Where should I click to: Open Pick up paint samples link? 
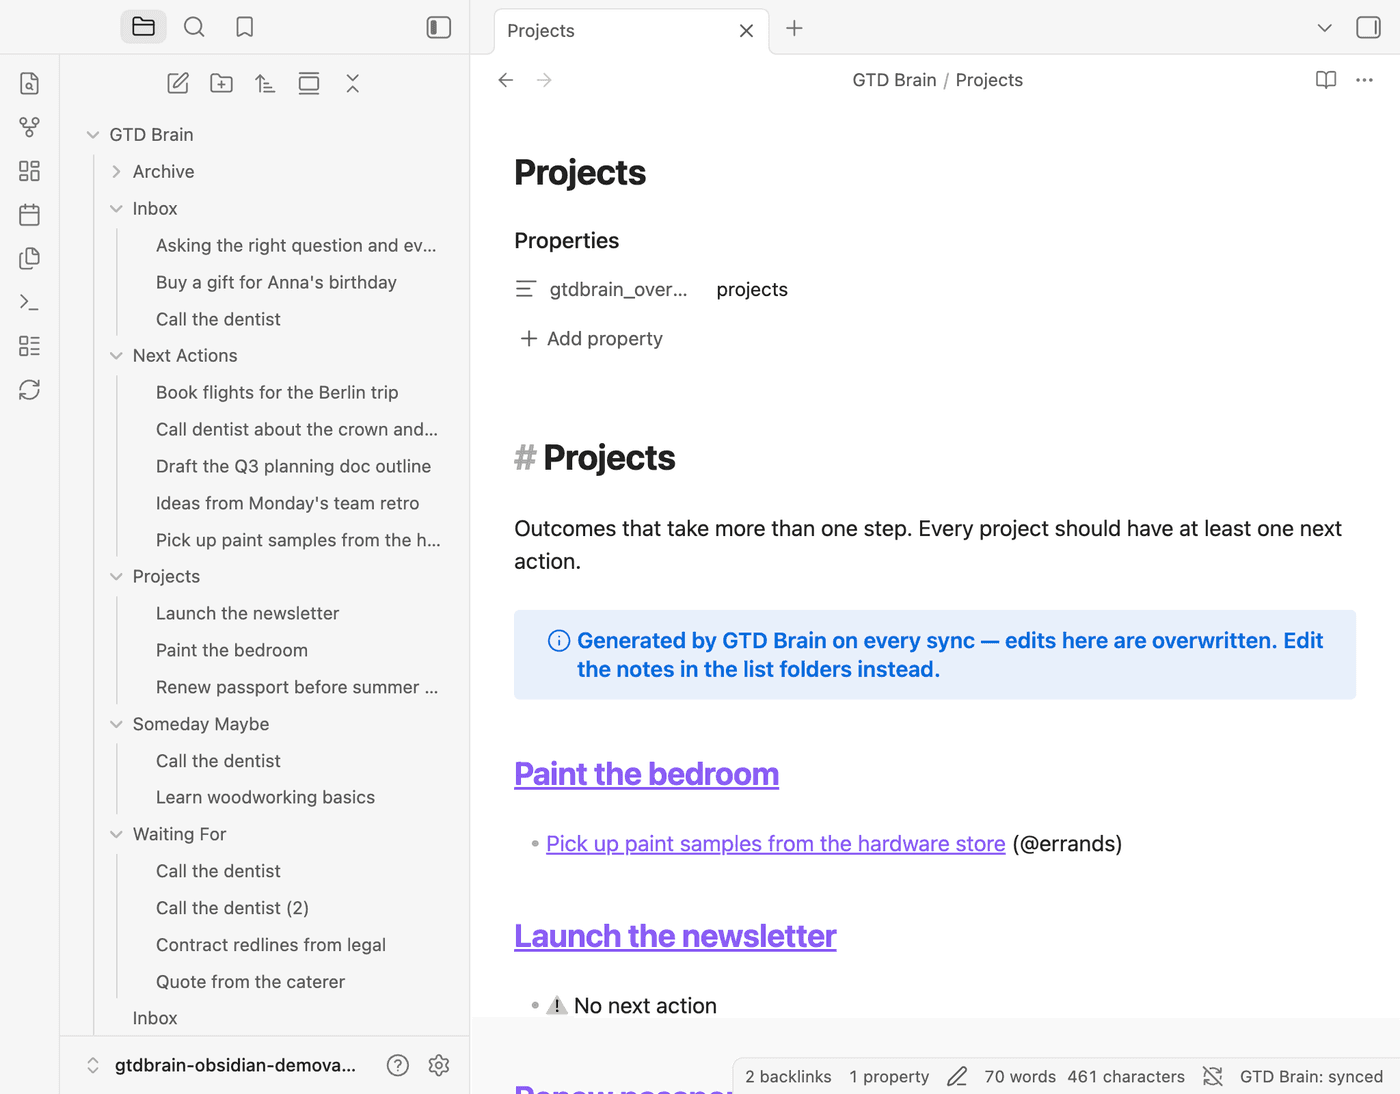(775, 844)
